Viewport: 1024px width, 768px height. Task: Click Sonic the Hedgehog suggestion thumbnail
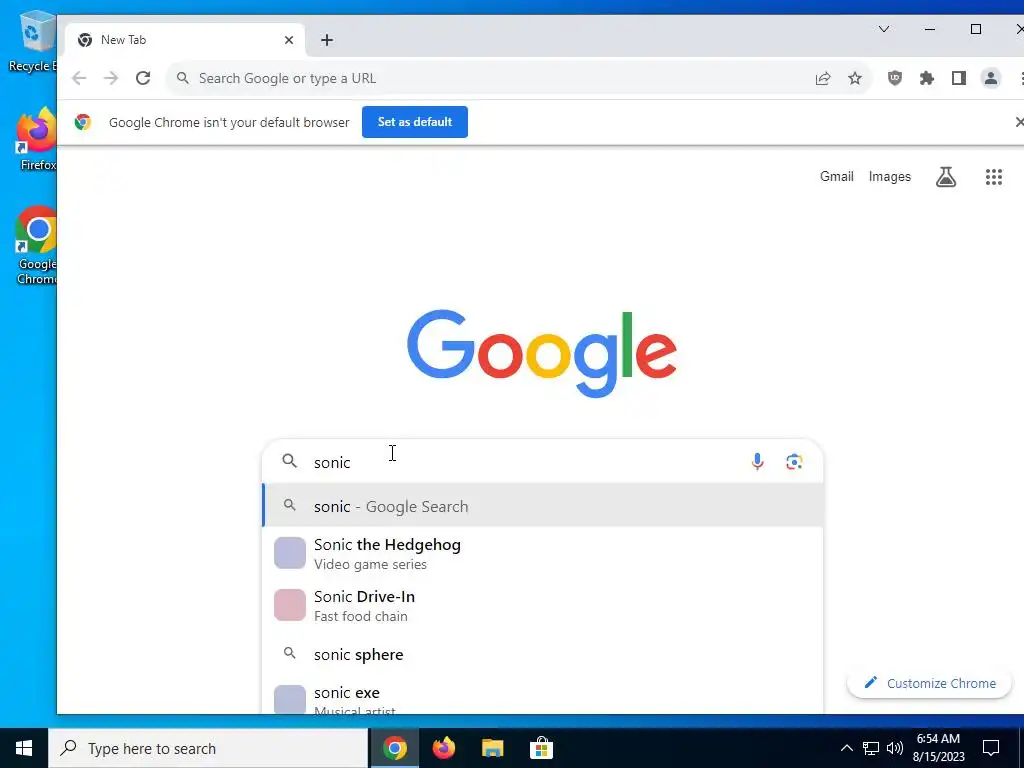(289, 553)
